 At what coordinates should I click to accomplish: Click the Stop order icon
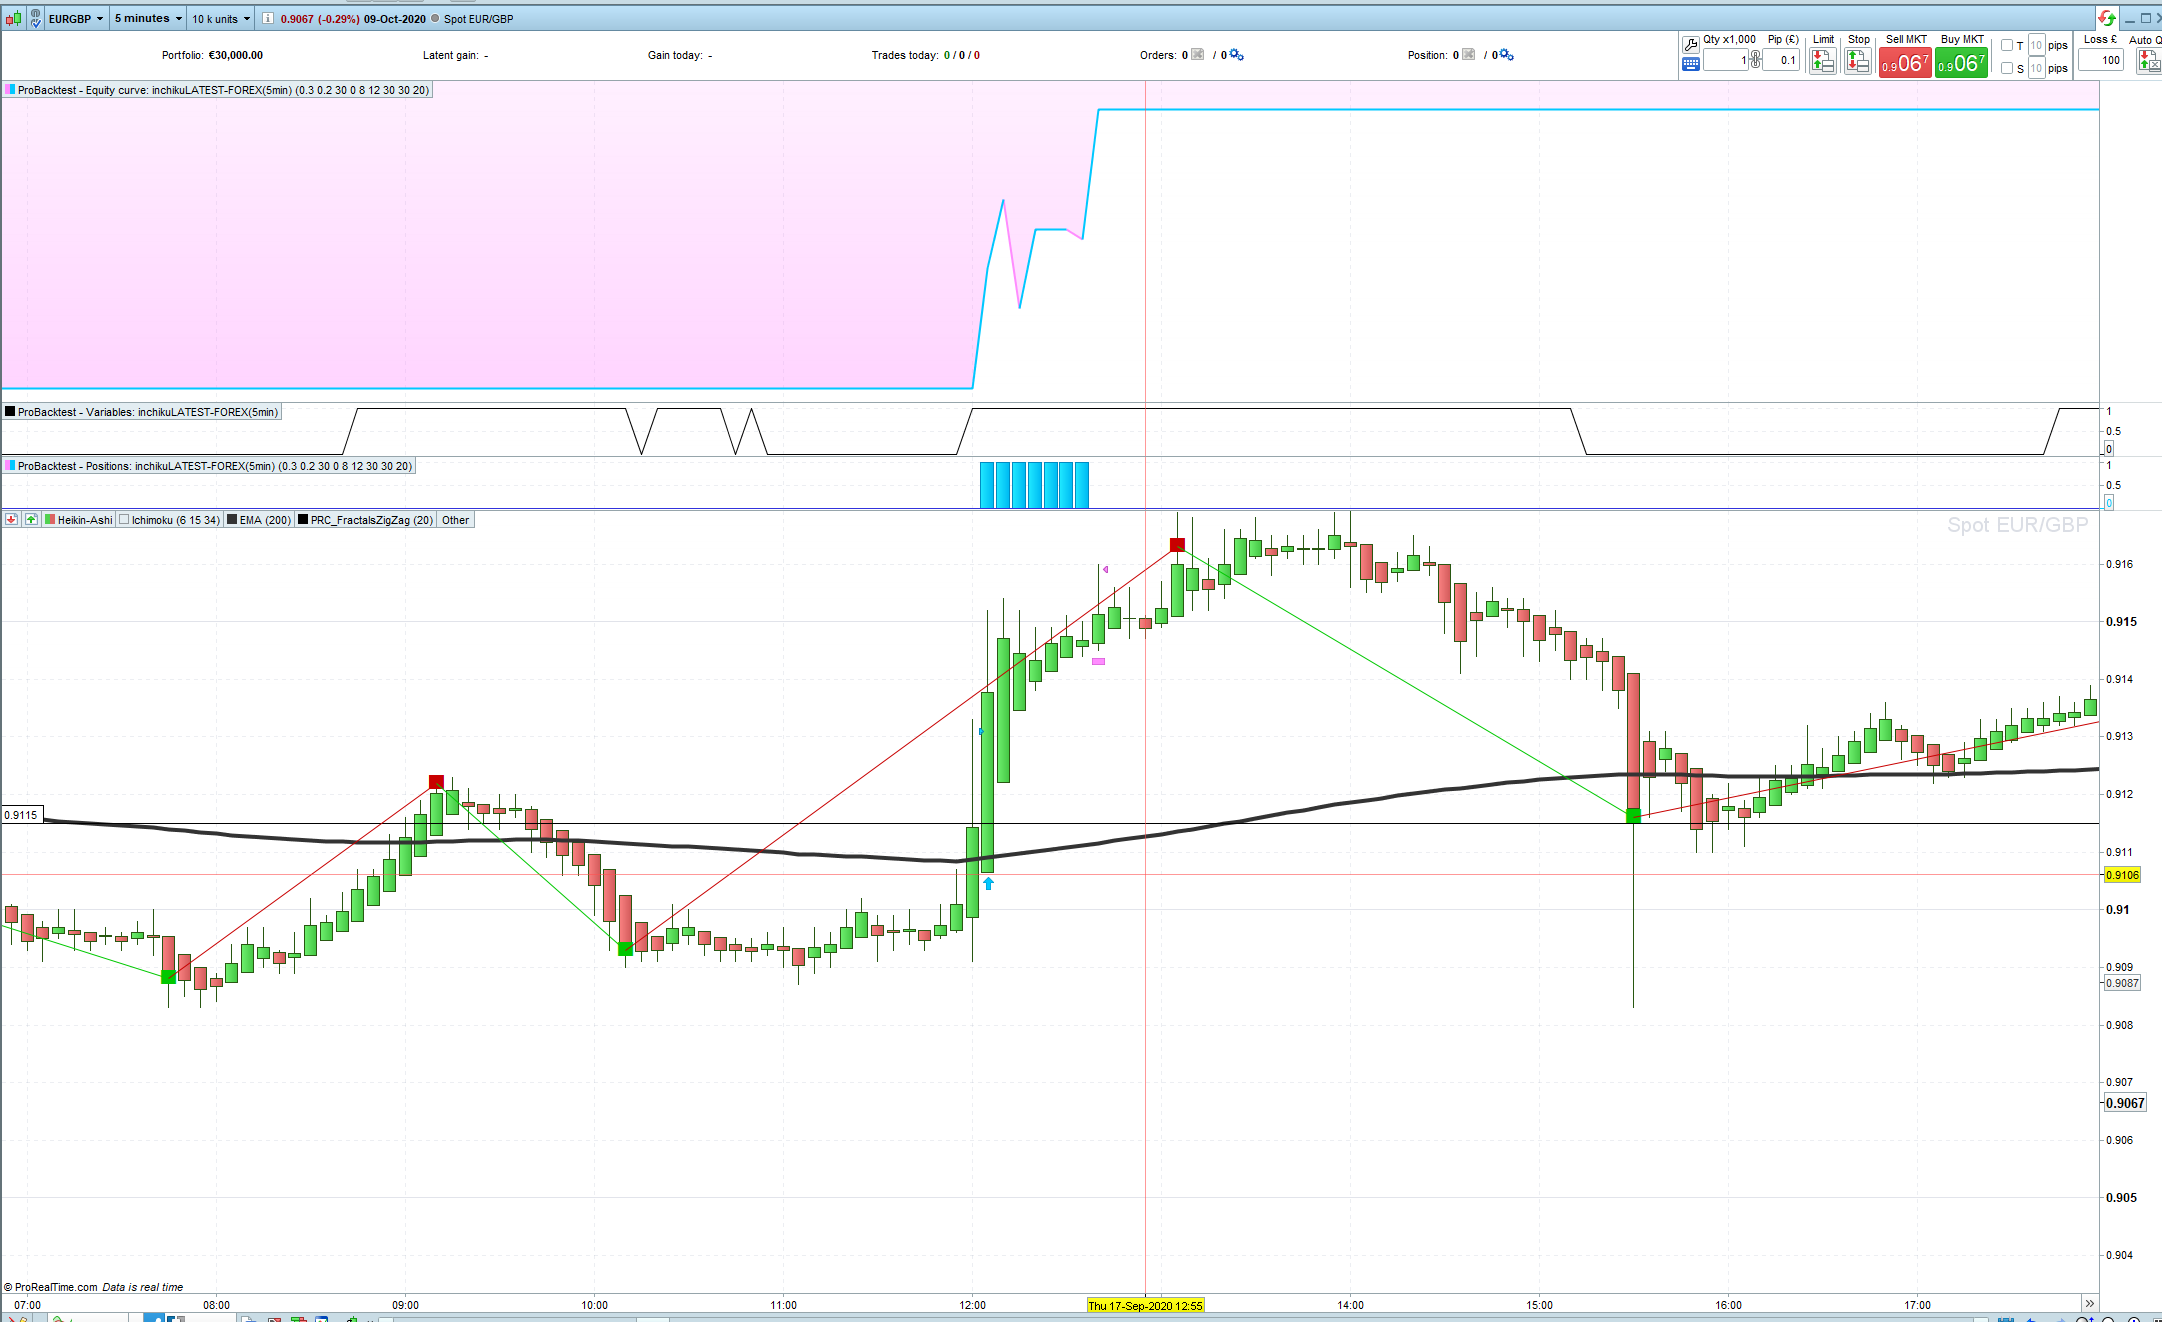(x=1858, y=61)
